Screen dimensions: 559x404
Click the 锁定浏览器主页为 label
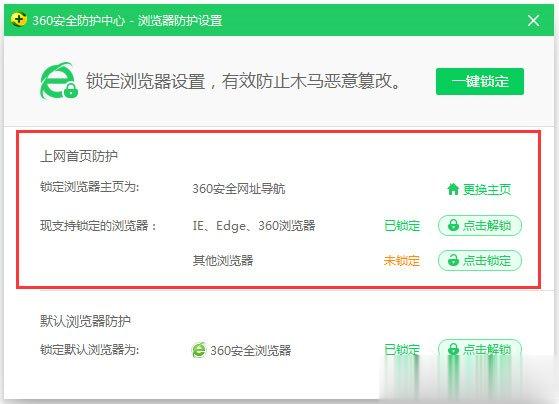click(x=89, y=187)
